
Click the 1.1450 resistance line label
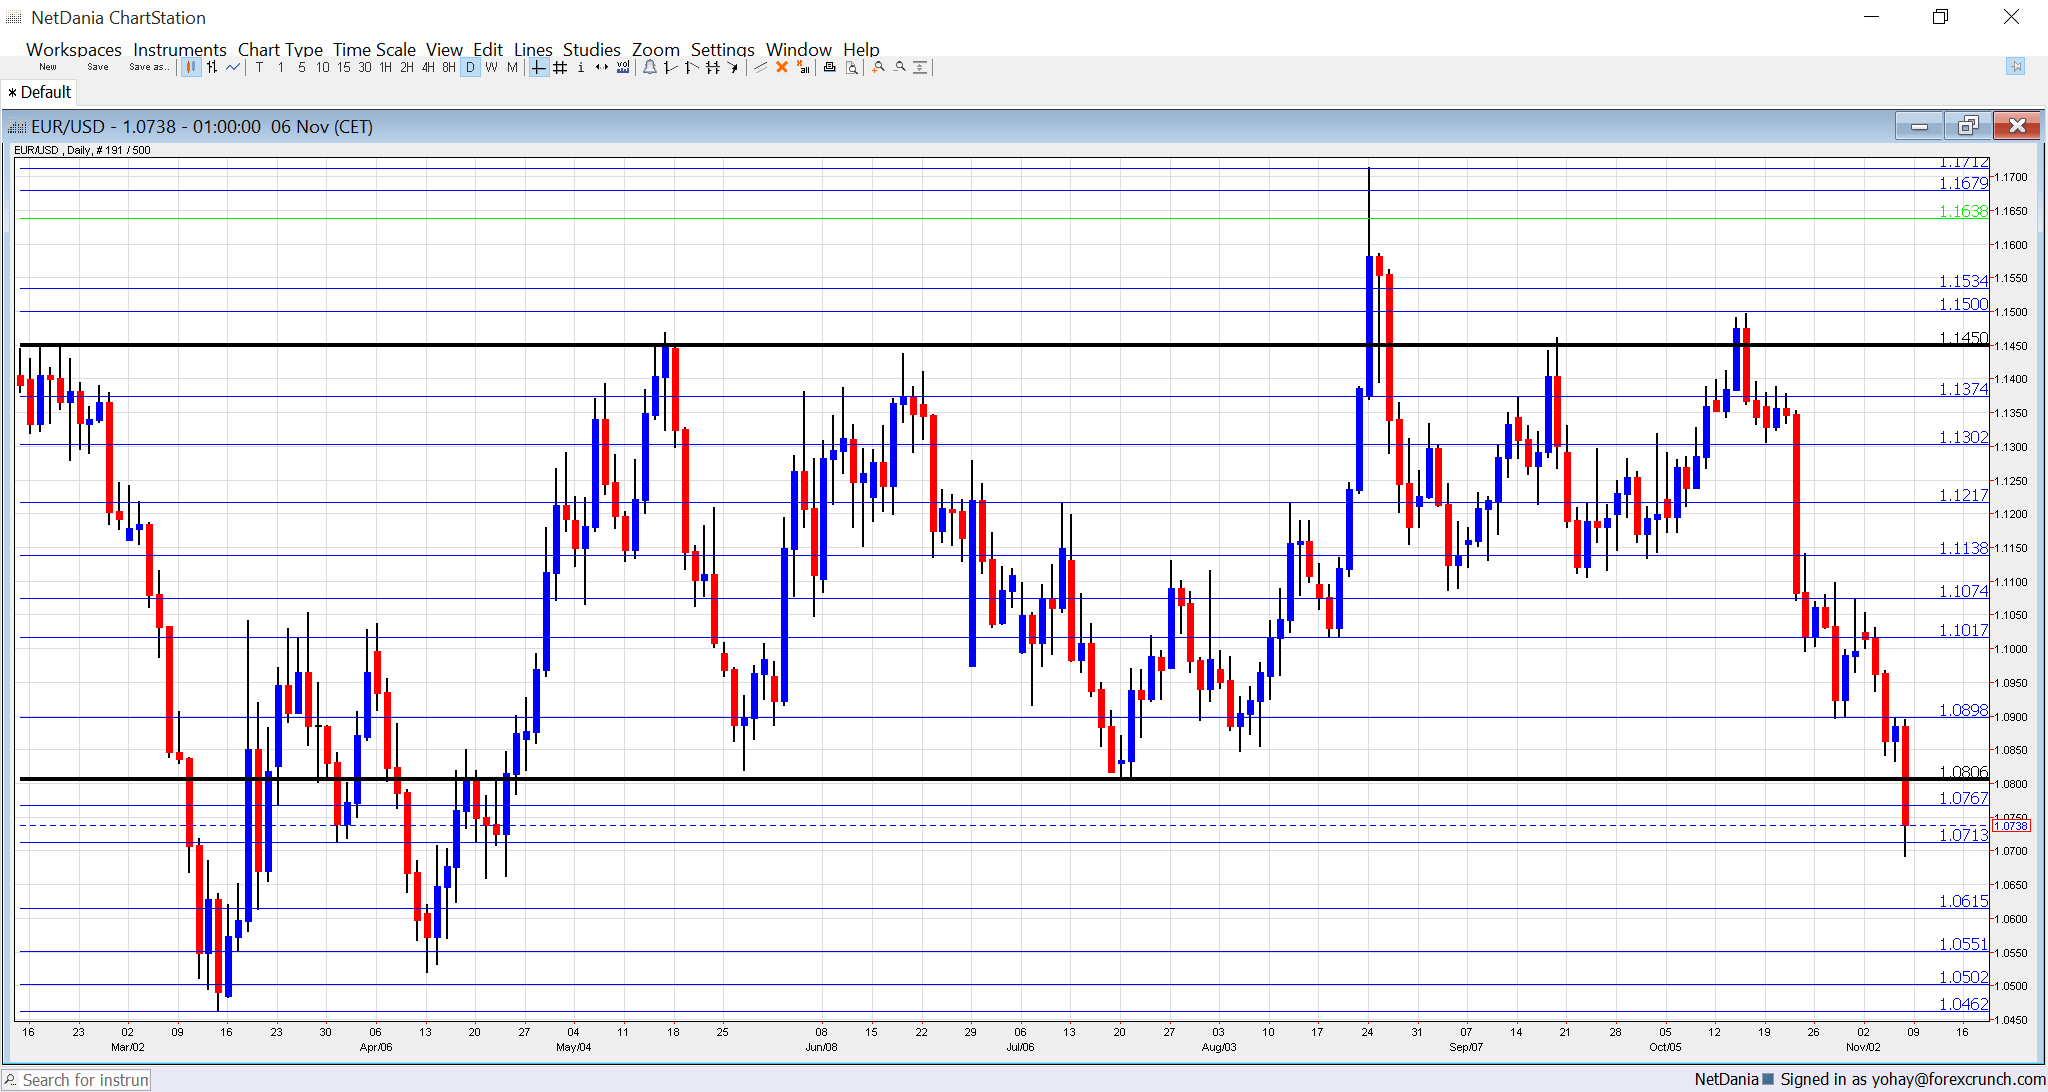[x=1964, y=338]
